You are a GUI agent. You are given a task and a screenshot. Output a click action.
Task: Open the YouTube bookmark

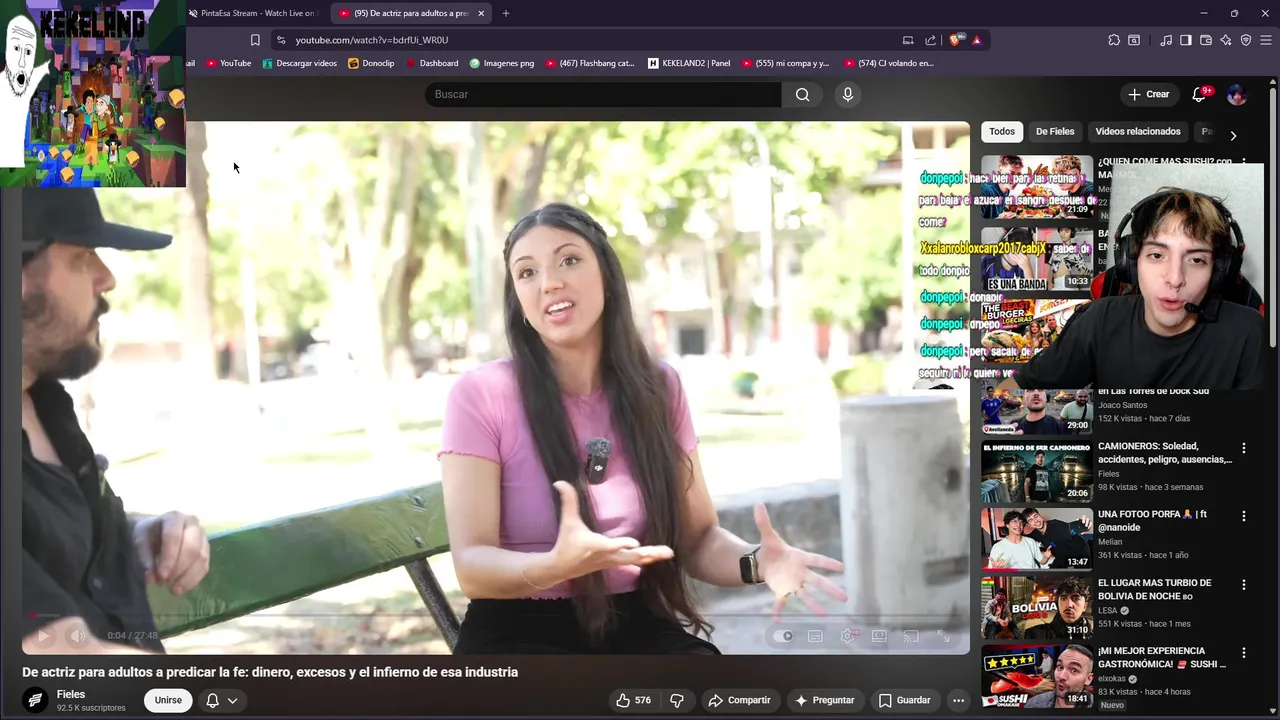coord(229,63)
